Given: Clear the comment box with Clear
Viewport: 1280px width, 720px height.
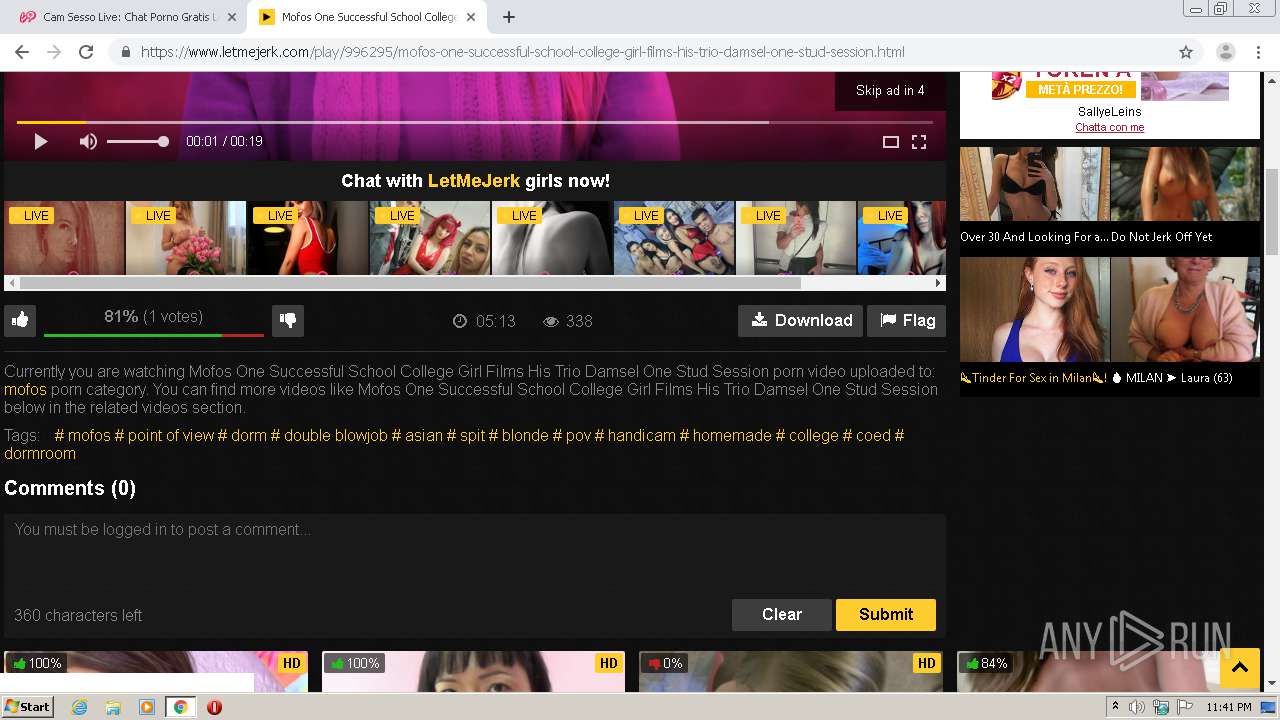Looking at the screenshot, I should point(781,615).
